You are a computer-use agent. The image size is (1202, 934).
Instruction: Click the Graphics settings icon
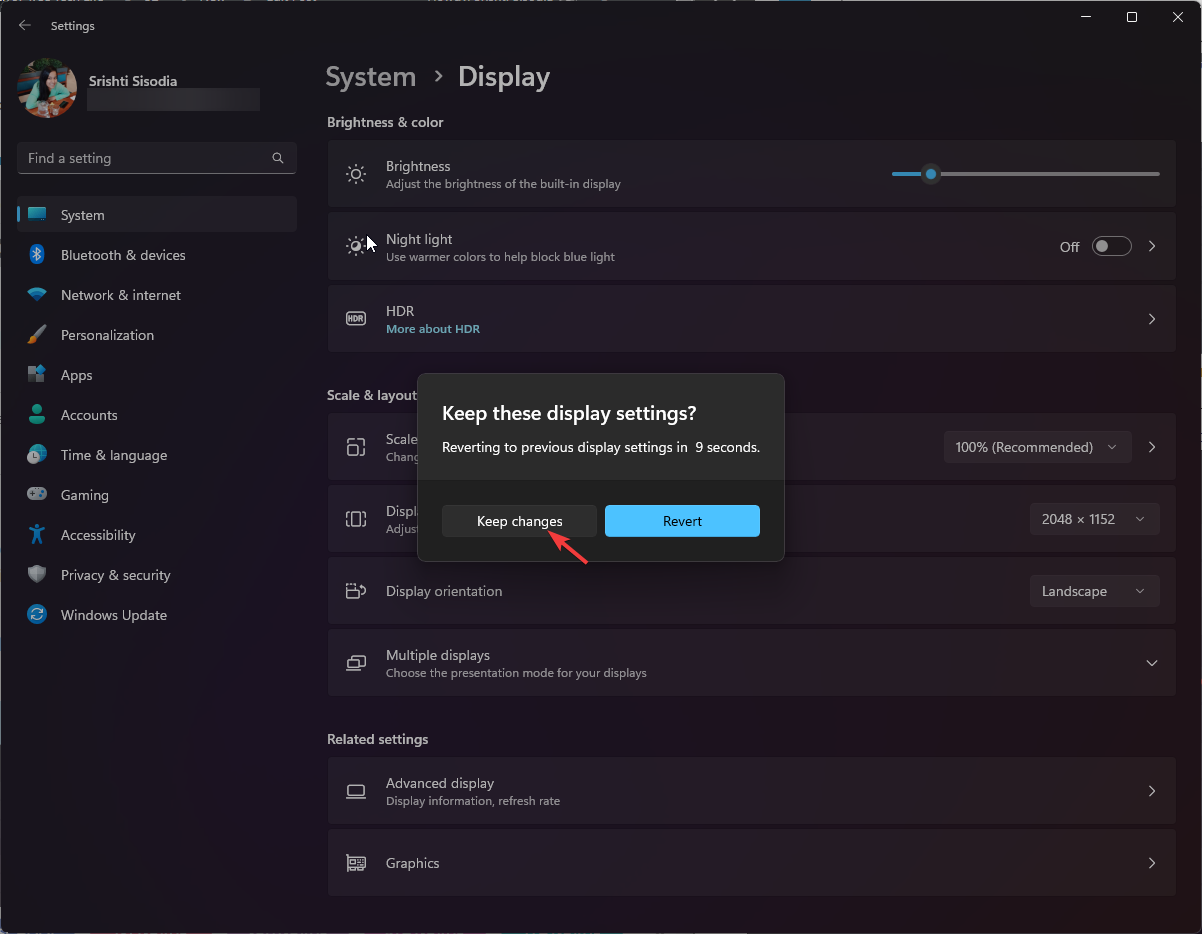coord(355,862)
